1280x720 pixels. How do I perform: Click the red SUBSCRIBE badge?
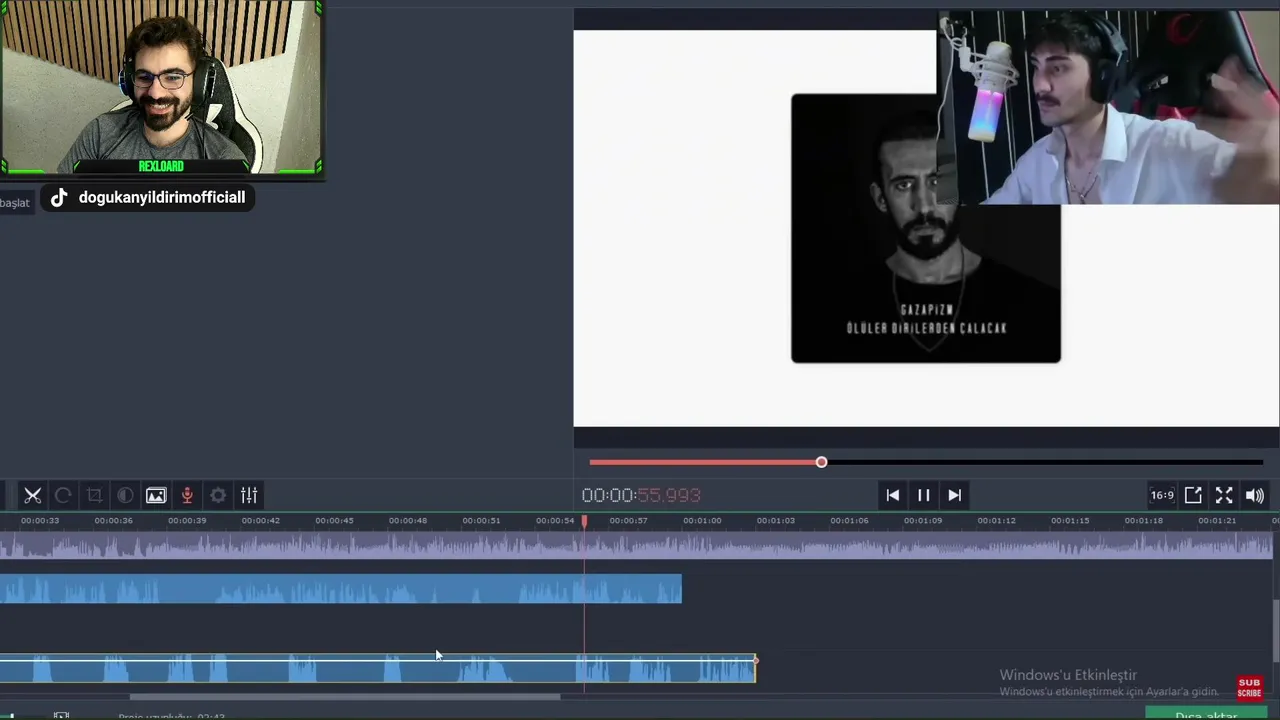tap(1249, 688)
